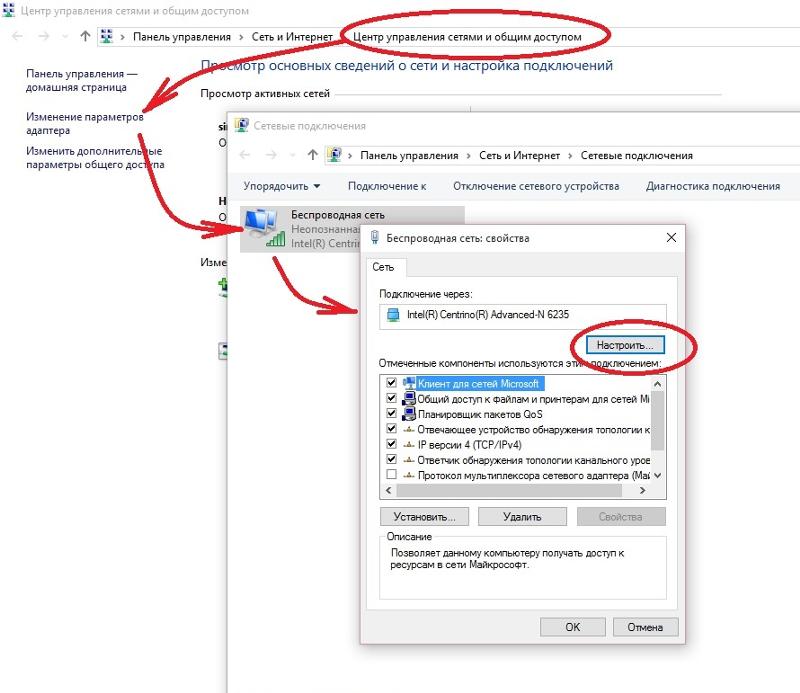800x693 pixels.
Task: Expand breadcrumb chevron after Панель управления in connections window
Action: pyautogui.click(x=468, y=156)
